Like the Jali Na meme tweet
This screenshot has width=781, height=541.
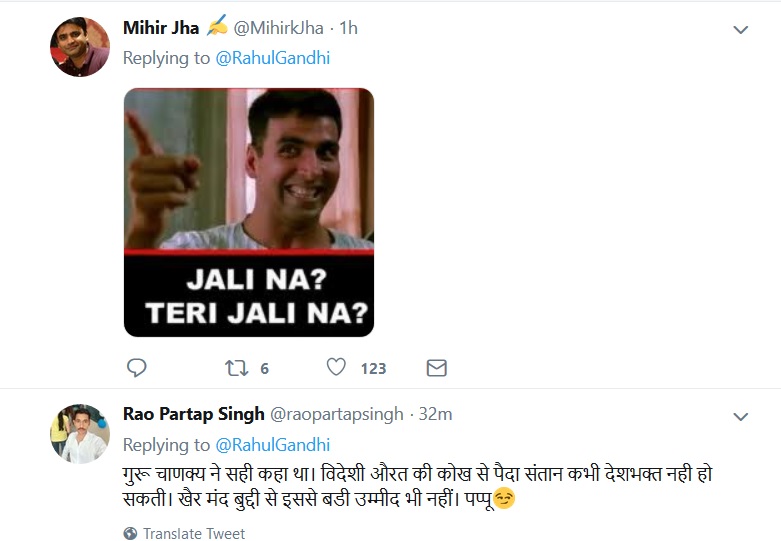point(336,367)
